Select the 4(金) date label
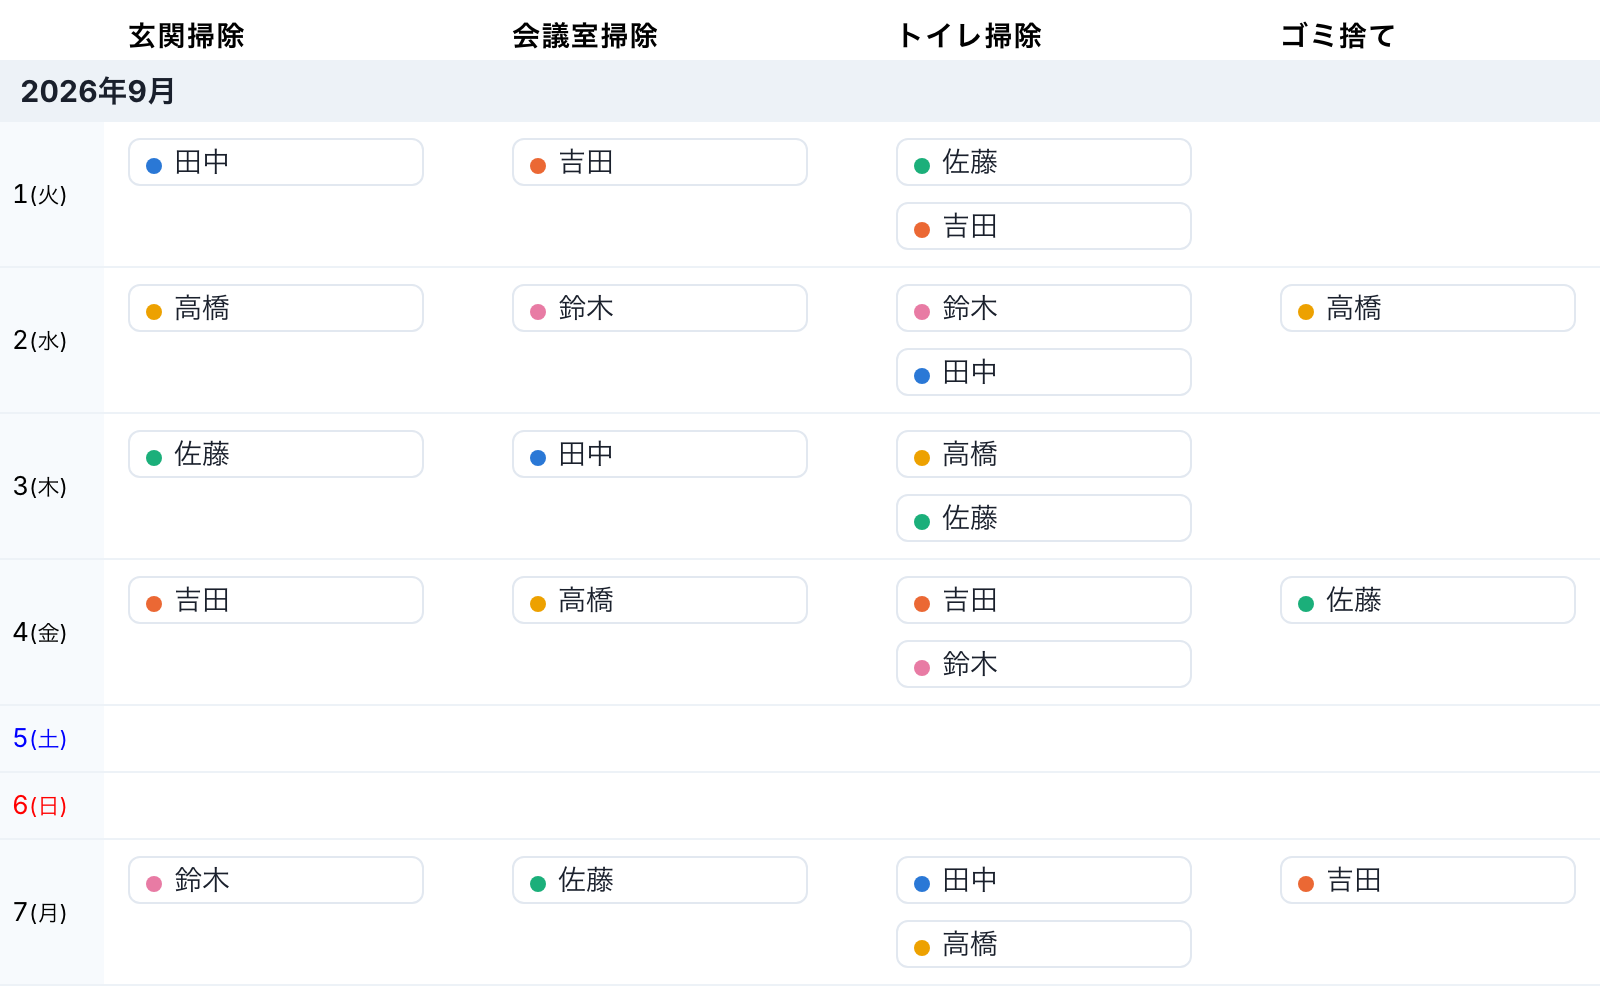1600x986 pixels. click(x=40, y=632)
